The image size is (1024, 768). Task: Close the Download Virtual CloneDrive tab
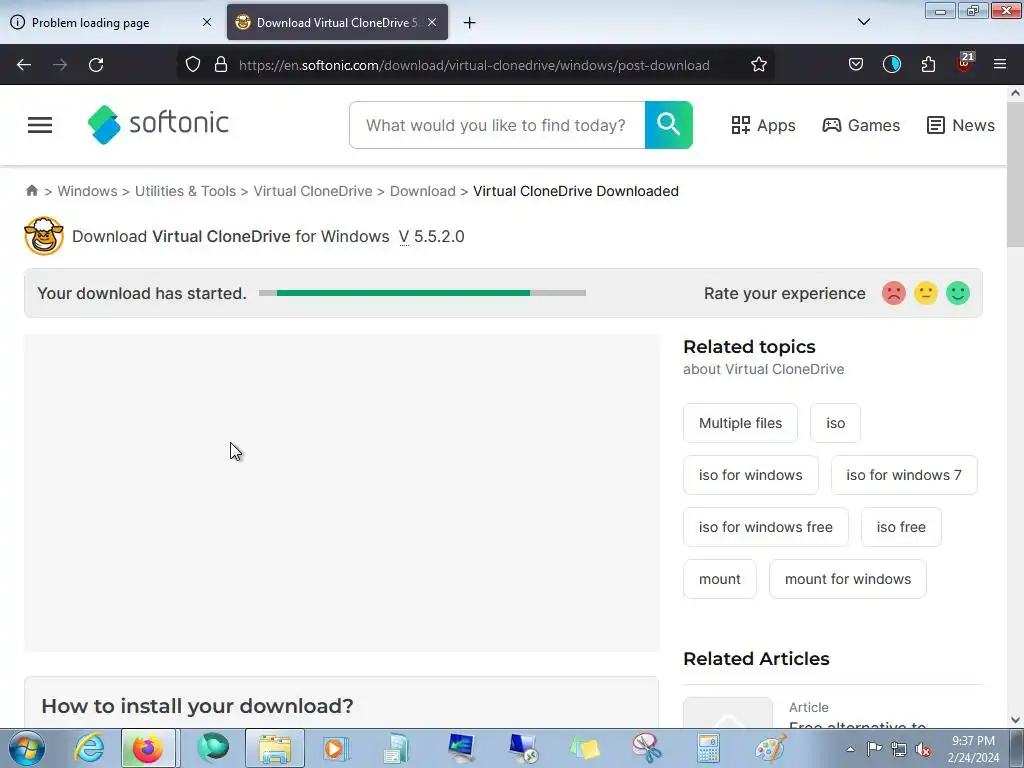point(432,22)
